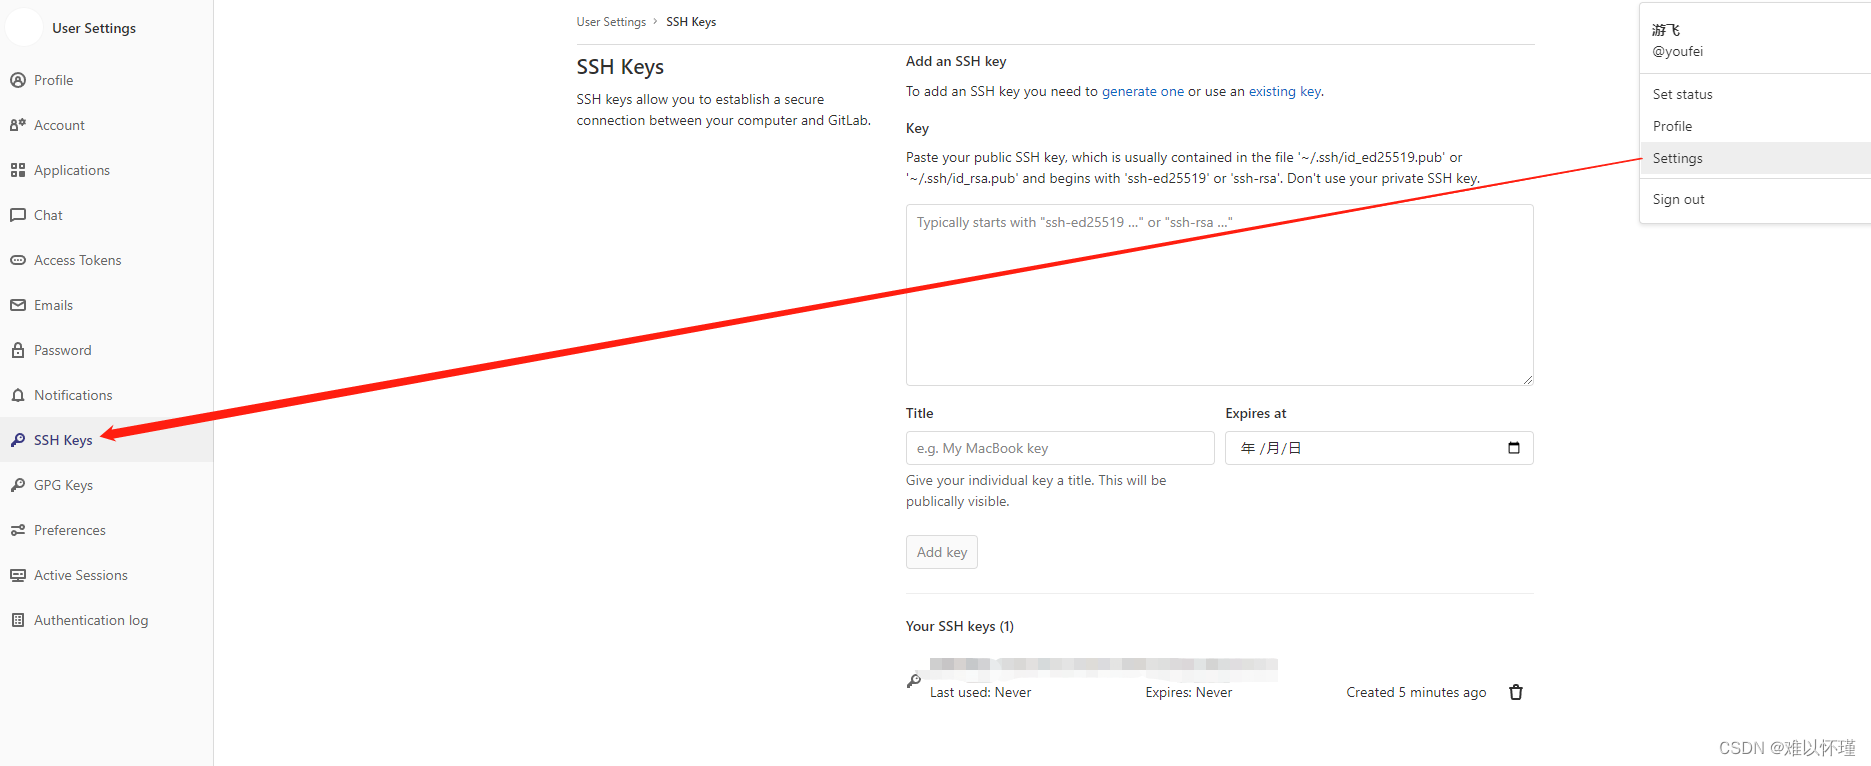Image resolution: width=1871 pixels, height=766 pixels.
Task: Focus the SSH public key text area
Action: [1219, 295]
